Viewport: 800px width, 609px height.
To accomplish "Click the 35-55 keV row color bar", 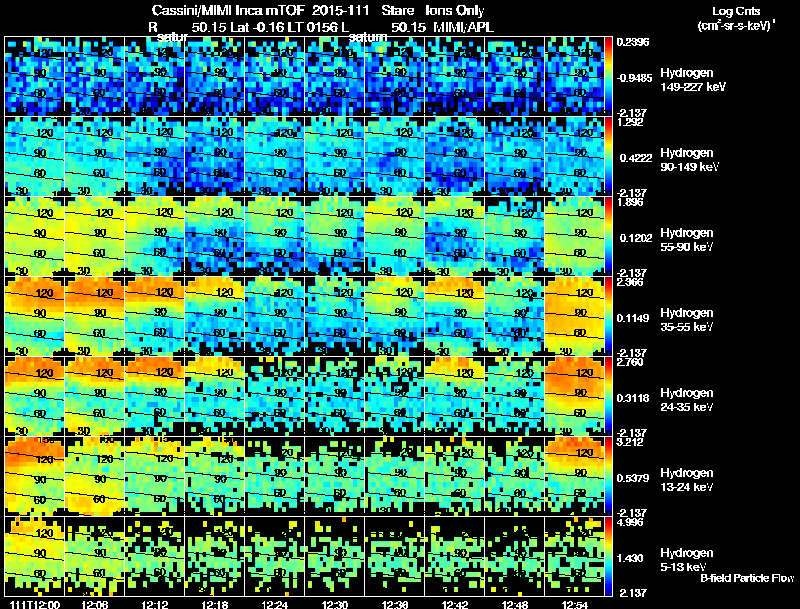I will point(608,316).
